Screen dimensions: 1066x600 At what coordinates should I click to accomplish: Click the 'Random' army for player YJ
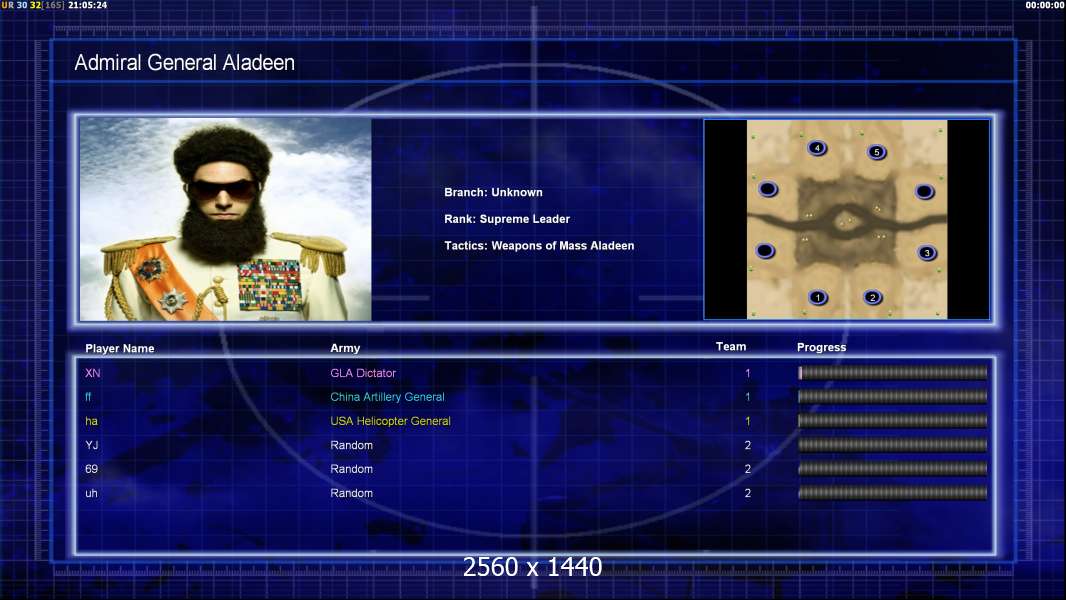tap(351, 445)
